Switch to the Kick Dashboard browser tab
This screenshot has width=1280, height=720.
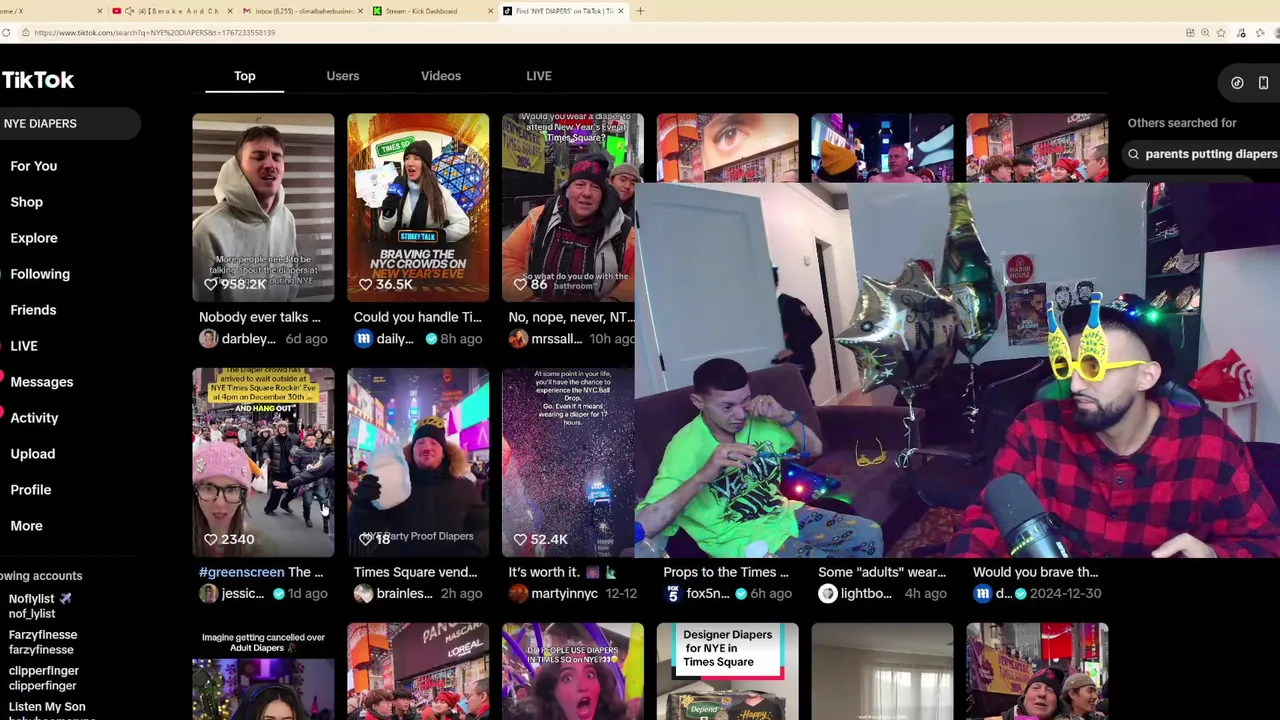click(430, 11)
